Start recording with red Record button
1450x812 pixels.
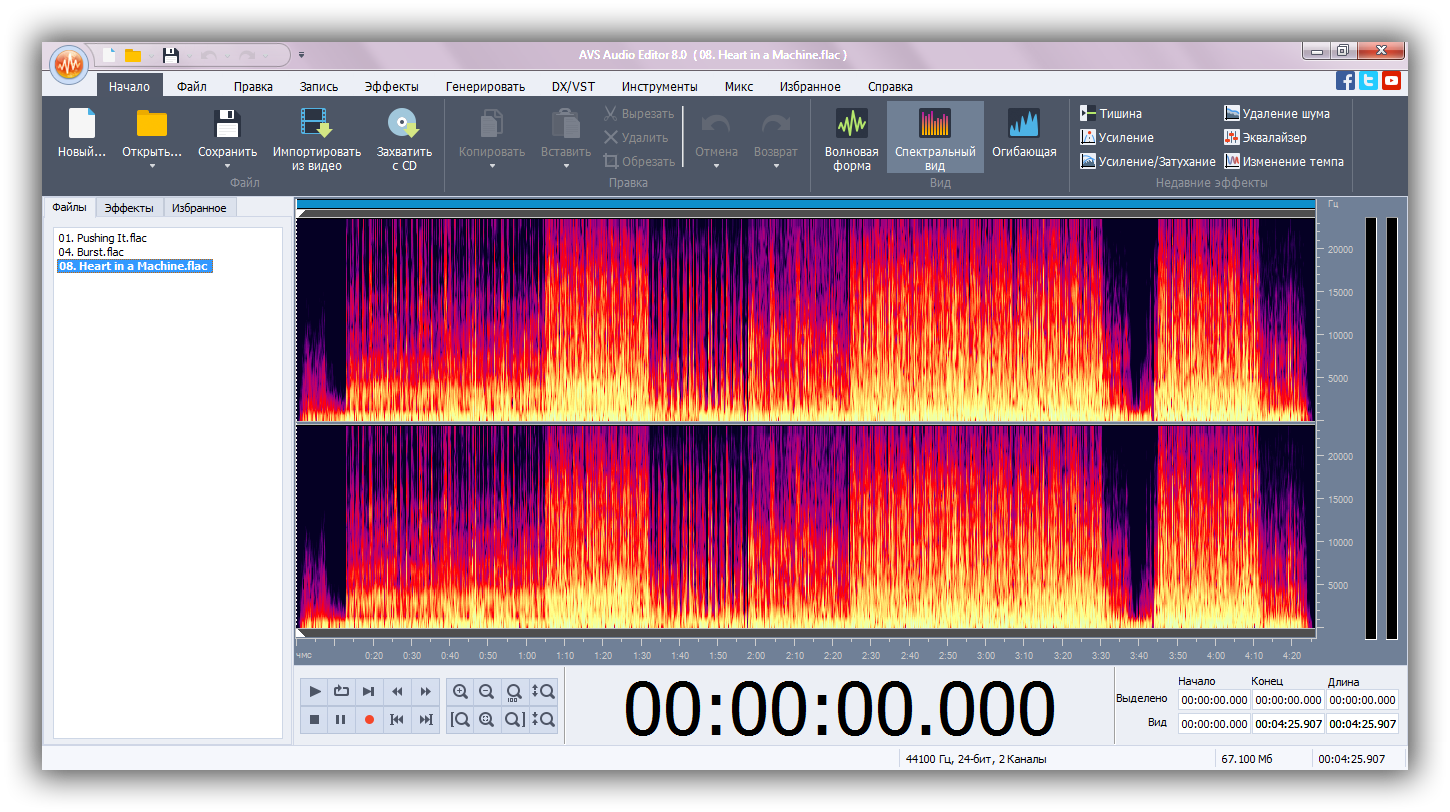369,719
